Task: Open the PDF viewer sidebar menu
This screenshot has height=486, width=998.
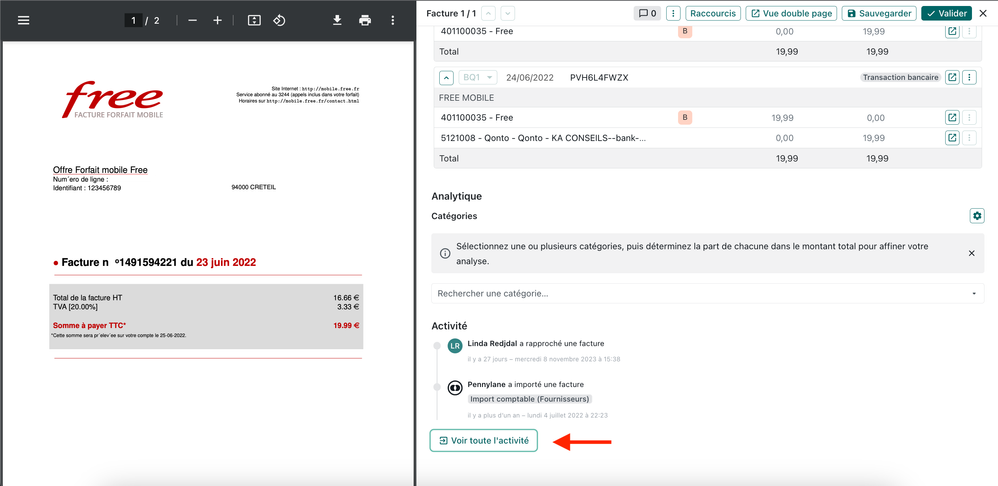Action: pyautogui.click(x=24, y=20)
